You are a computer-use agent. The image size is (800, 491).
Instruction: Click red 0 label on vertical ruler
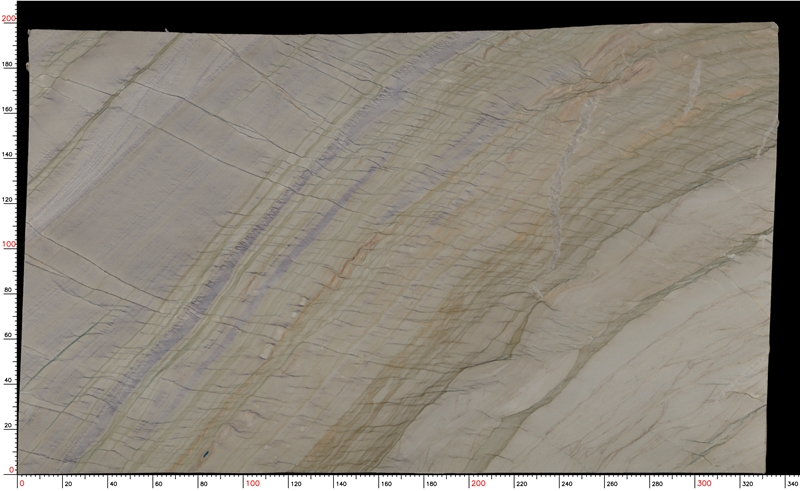[x=12, y=470]
